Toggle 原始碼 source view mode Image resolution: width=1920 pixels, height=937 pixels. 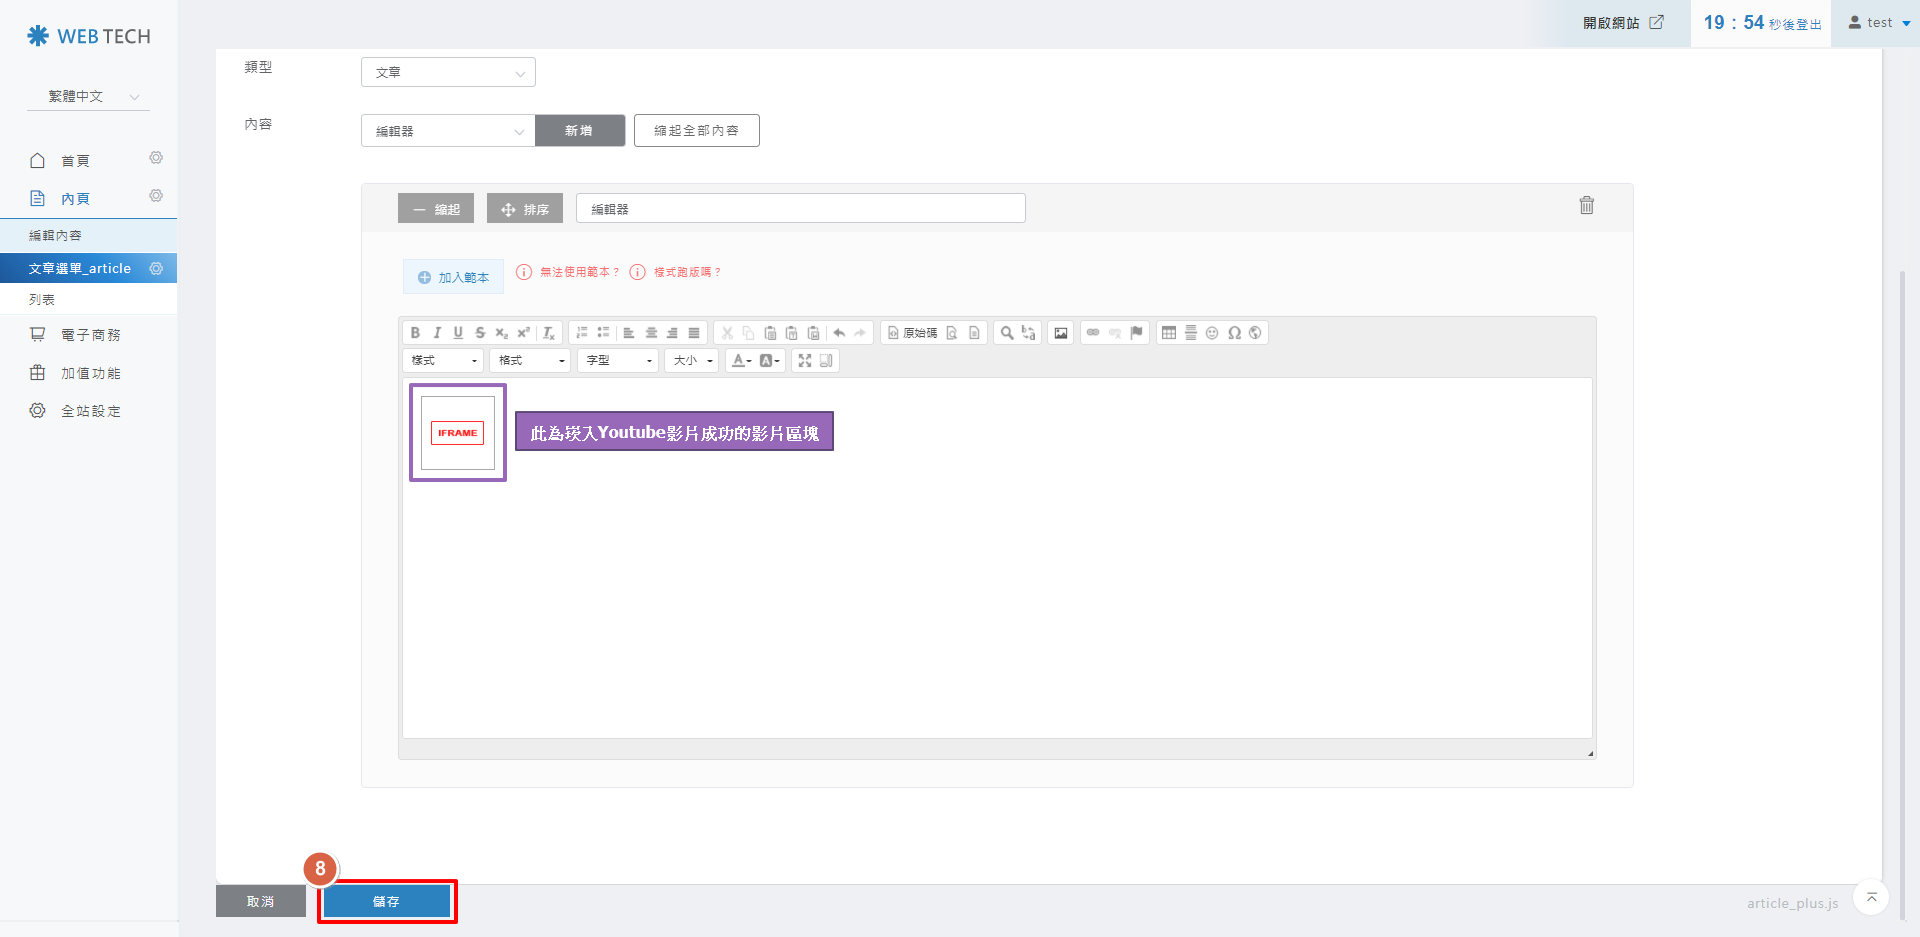912,333
